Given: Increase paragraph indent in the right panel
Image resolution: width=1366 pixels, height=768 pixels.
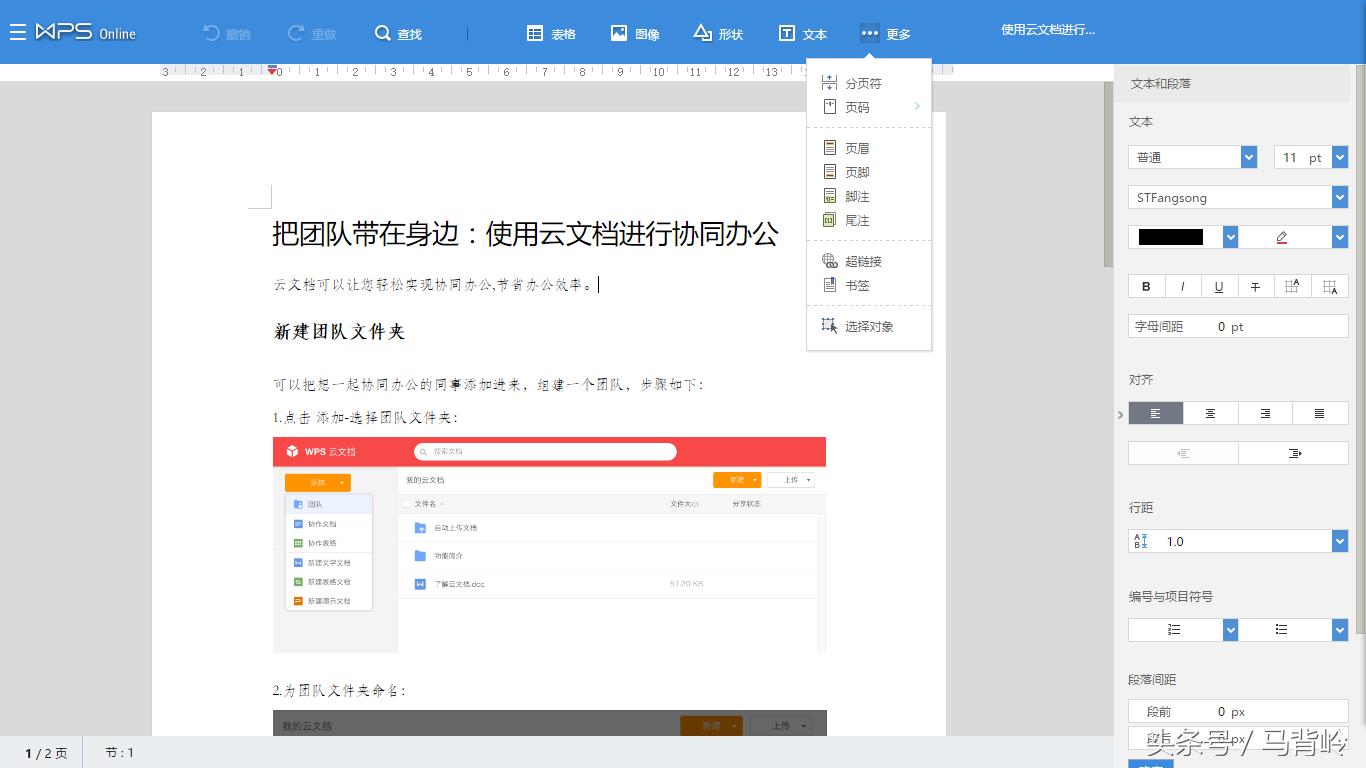Looking at the screenshot, I should [1294, 453].
